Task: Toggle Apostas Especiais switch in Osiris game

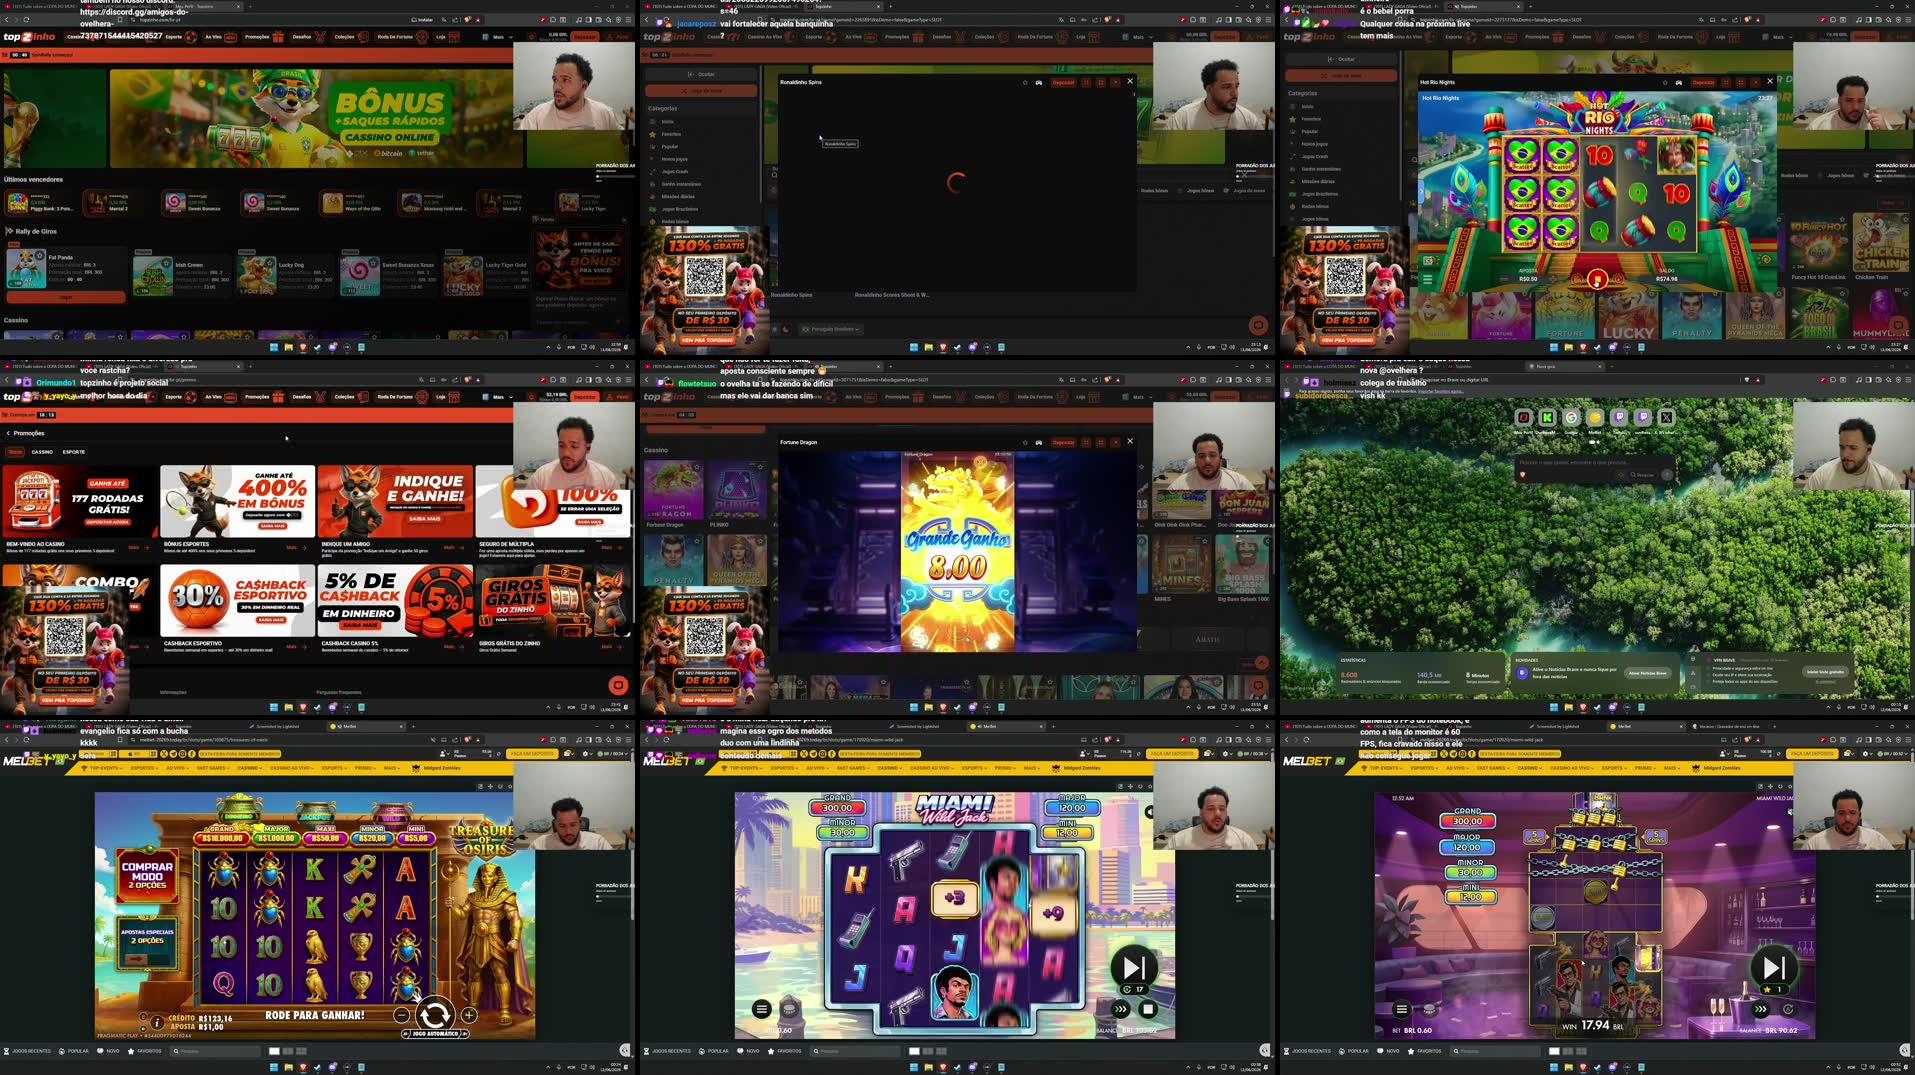Action: [147, 958]
